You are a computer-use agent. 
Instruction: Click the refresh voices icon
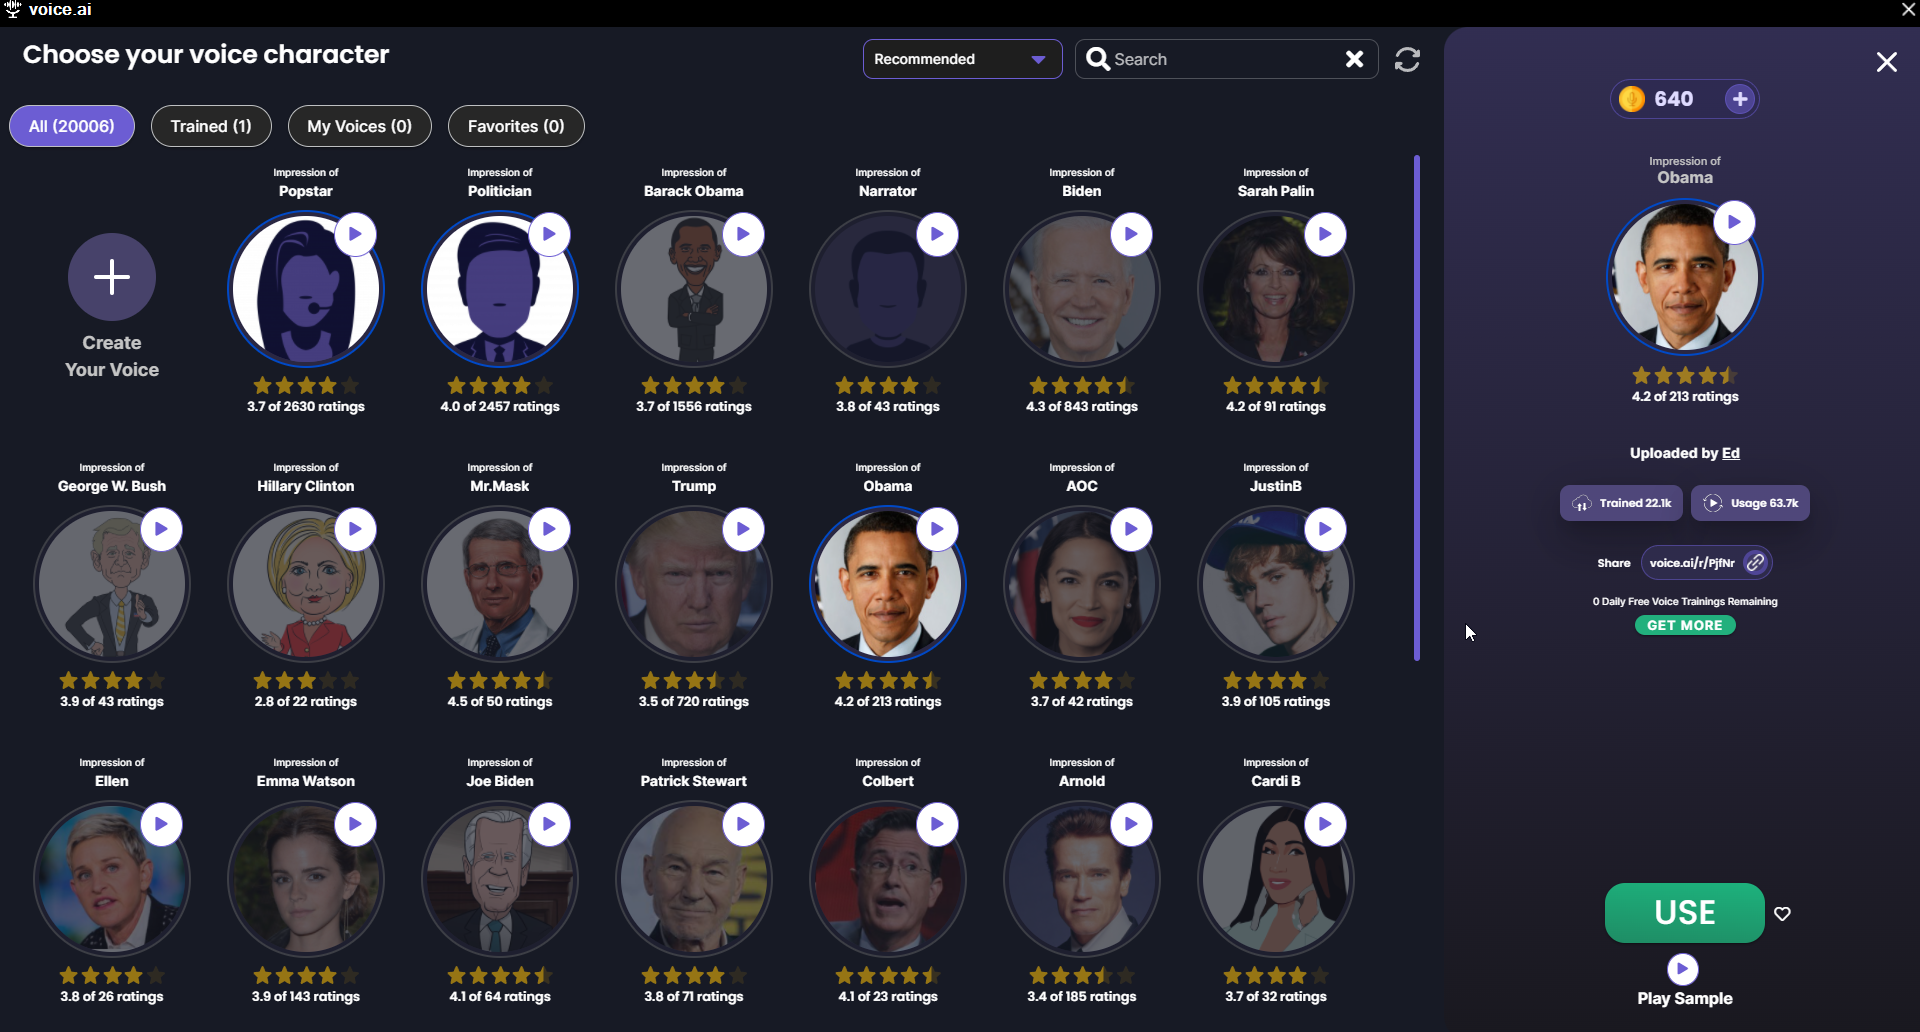[x=1407, y=60]
